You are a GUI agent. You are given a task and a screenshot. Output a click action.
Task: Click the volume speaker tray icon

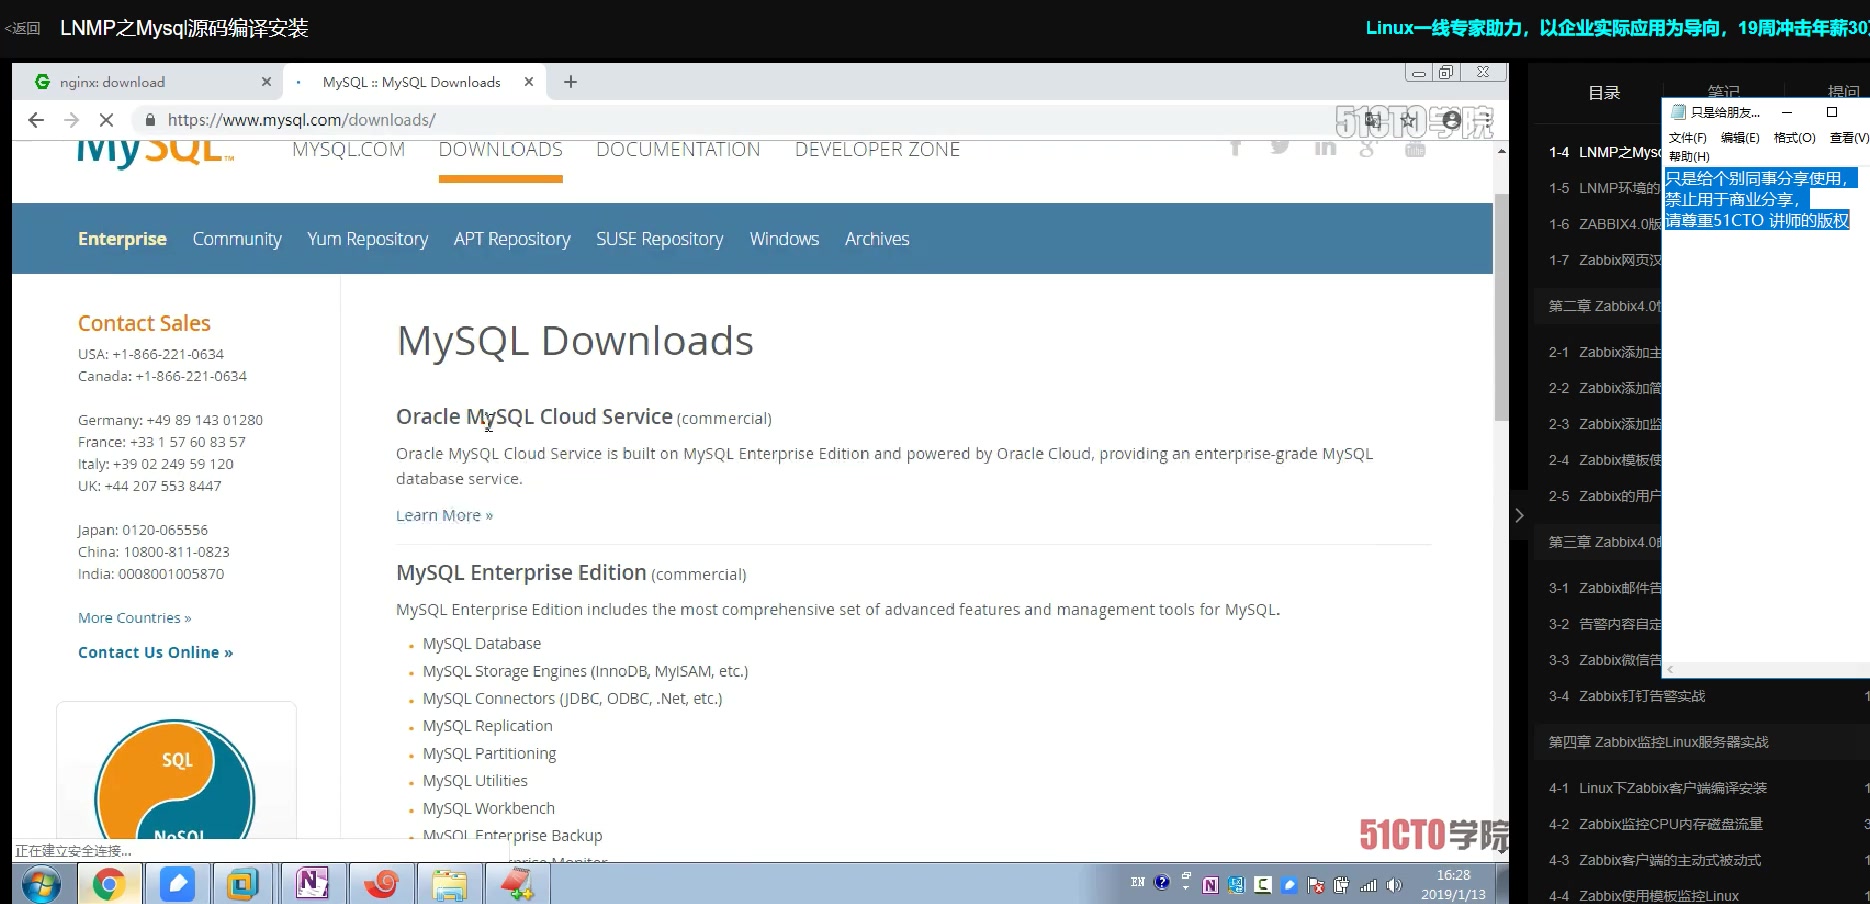point(1394,885)
